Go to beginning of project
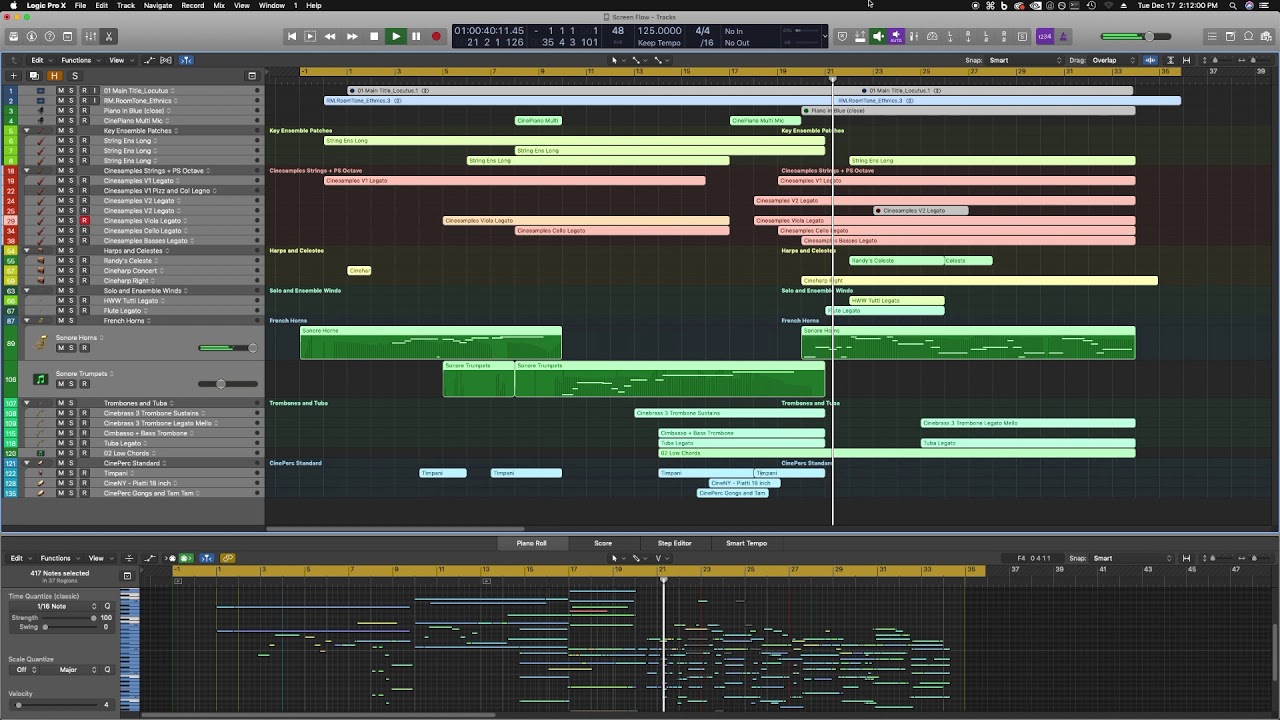This screenshot has height=720, width=1280. coord(291,36)
